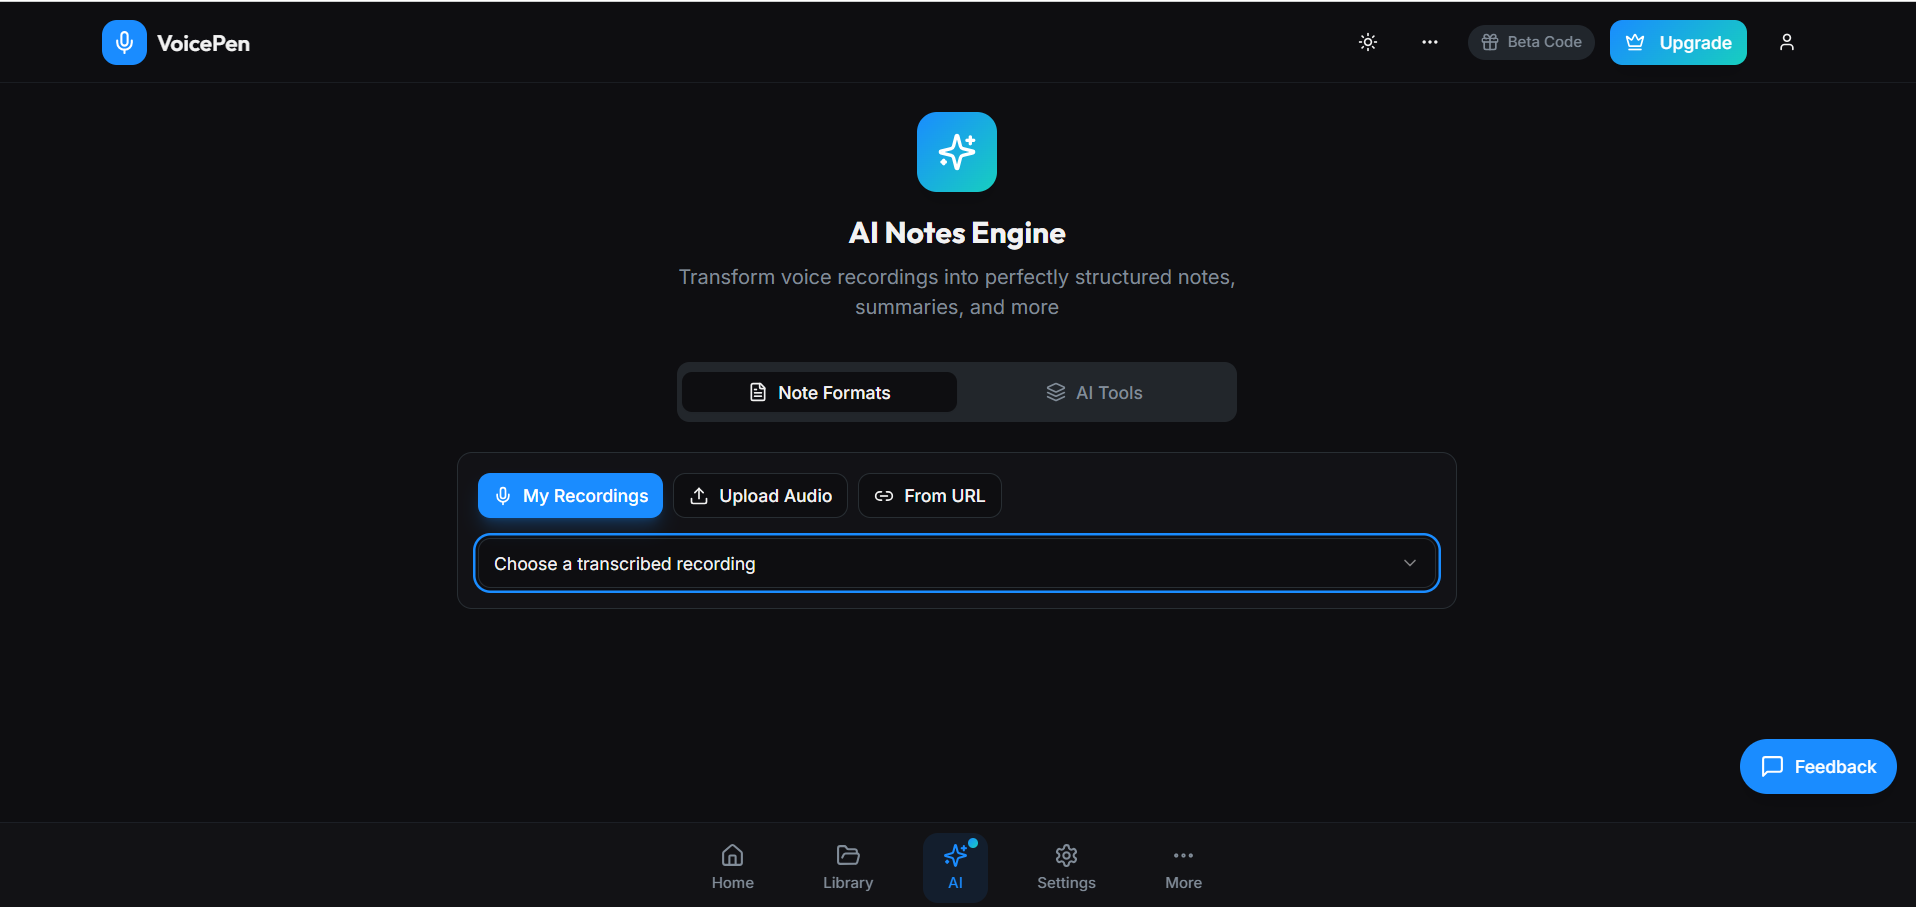This screenshot has height=907, width=1916.
Task: Click the AI Notes Engine heading
Action: [957, 233]
